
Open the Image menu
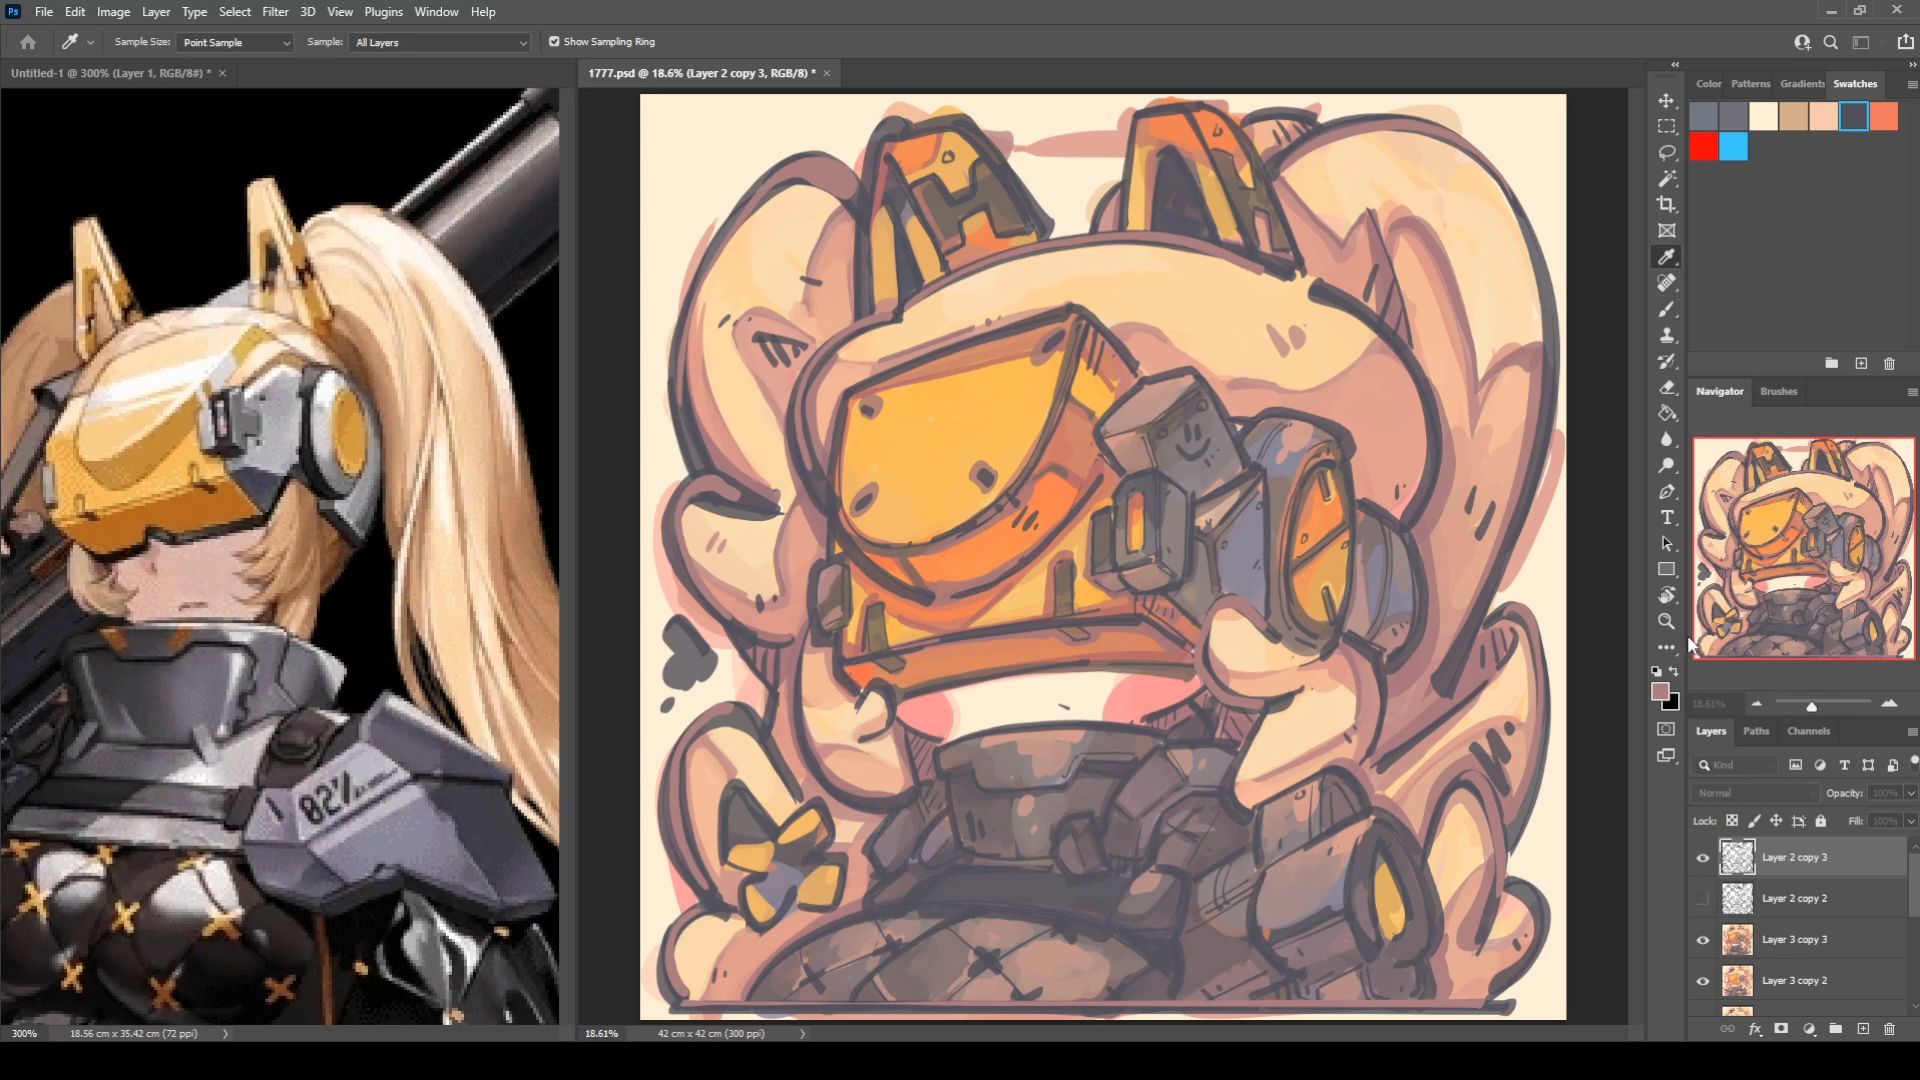[113, 12]
